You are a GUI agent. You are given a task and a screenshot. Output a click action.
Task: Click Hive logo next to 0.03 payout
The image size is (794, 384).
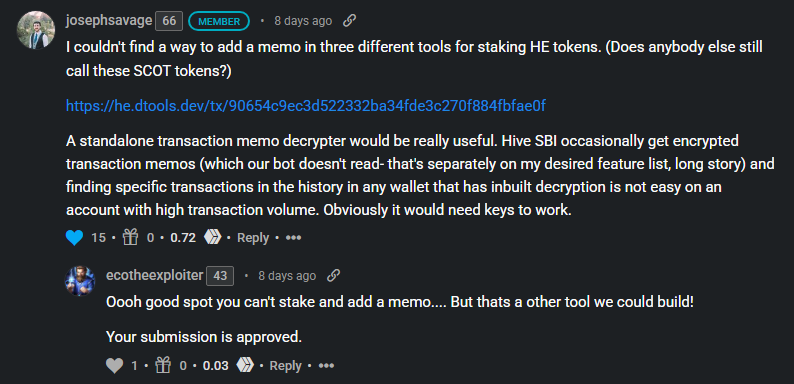click(245, 365)
